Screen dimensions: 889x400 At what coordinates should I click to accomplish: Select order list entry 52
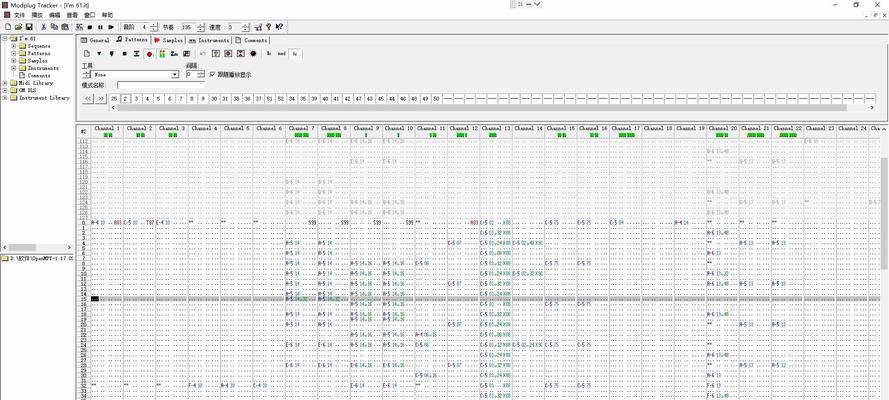[281, 99]
